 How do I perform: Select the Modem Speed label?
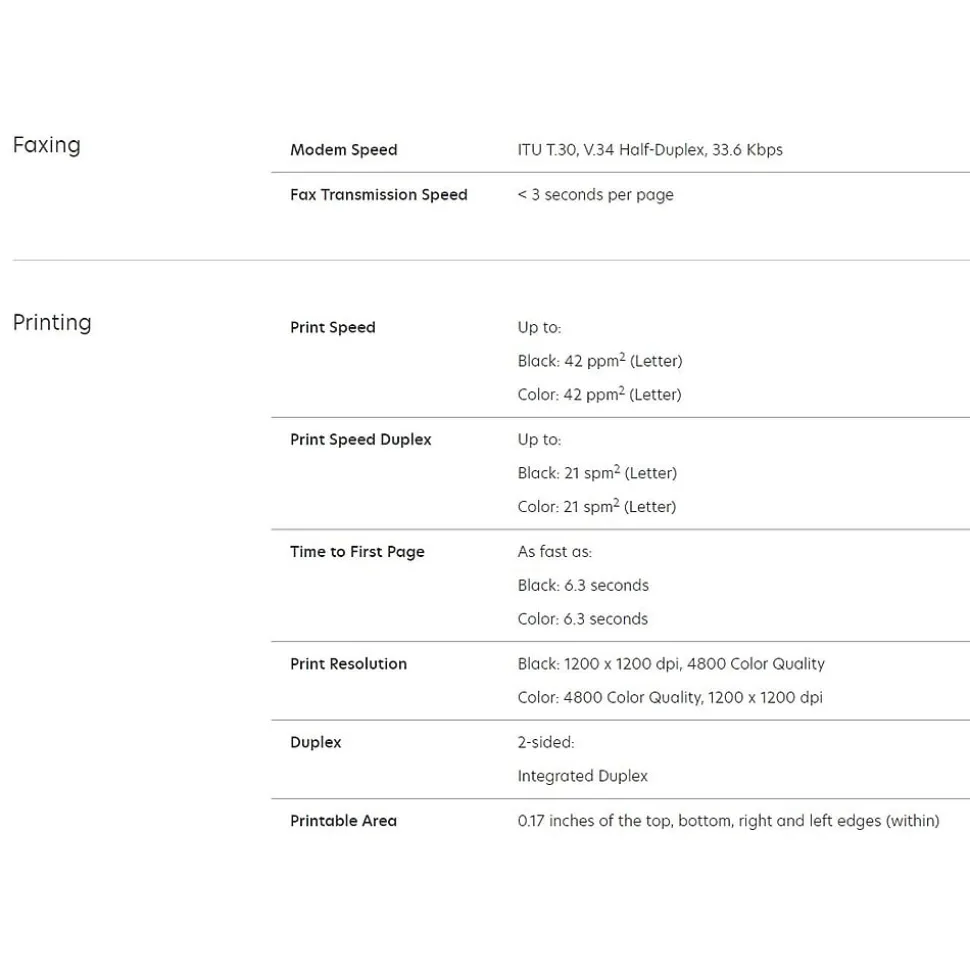pos(343,150)
